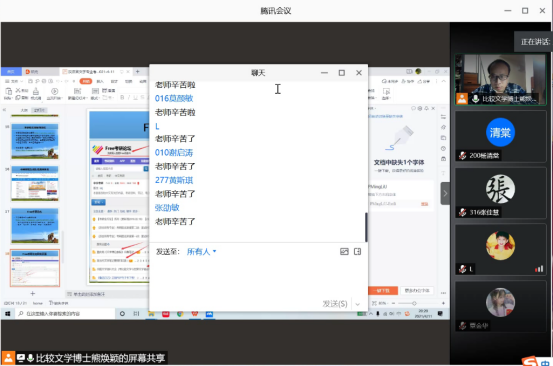Click muted microphone icon beside participant L
553x366 pixels.
click(462, 269)
